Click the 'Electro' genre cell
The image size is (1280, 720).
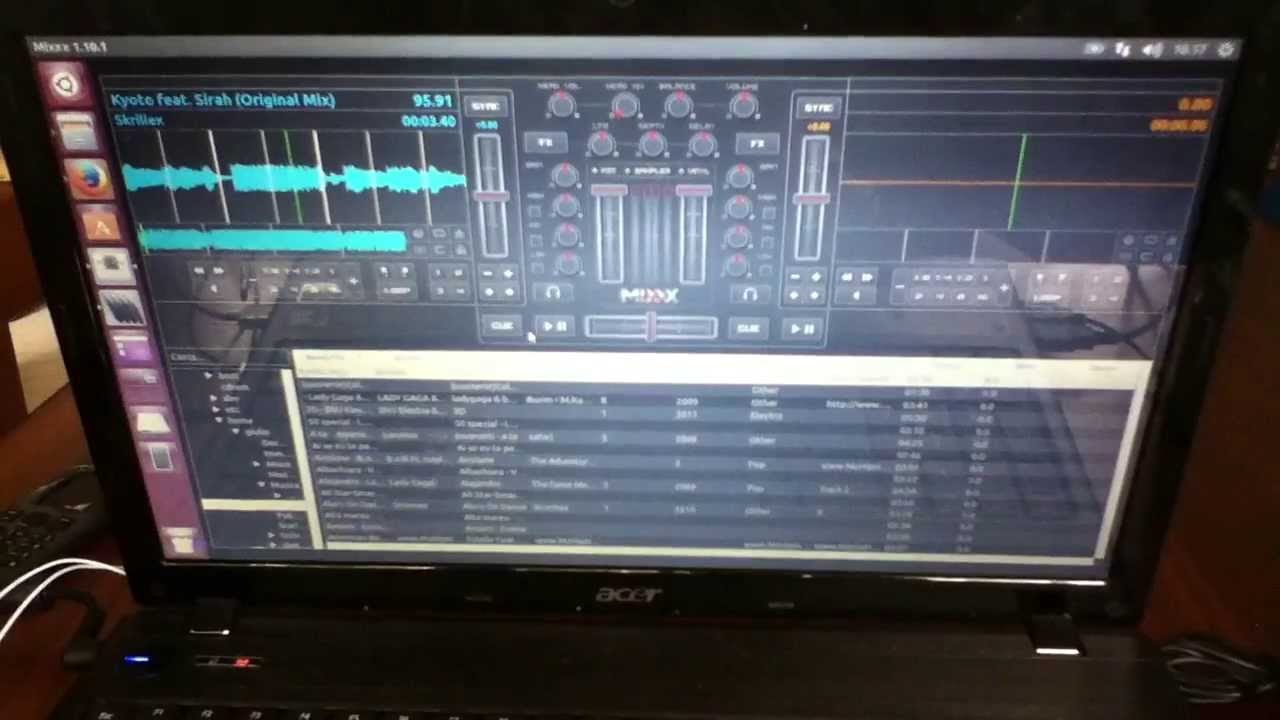tap(766, 414)
